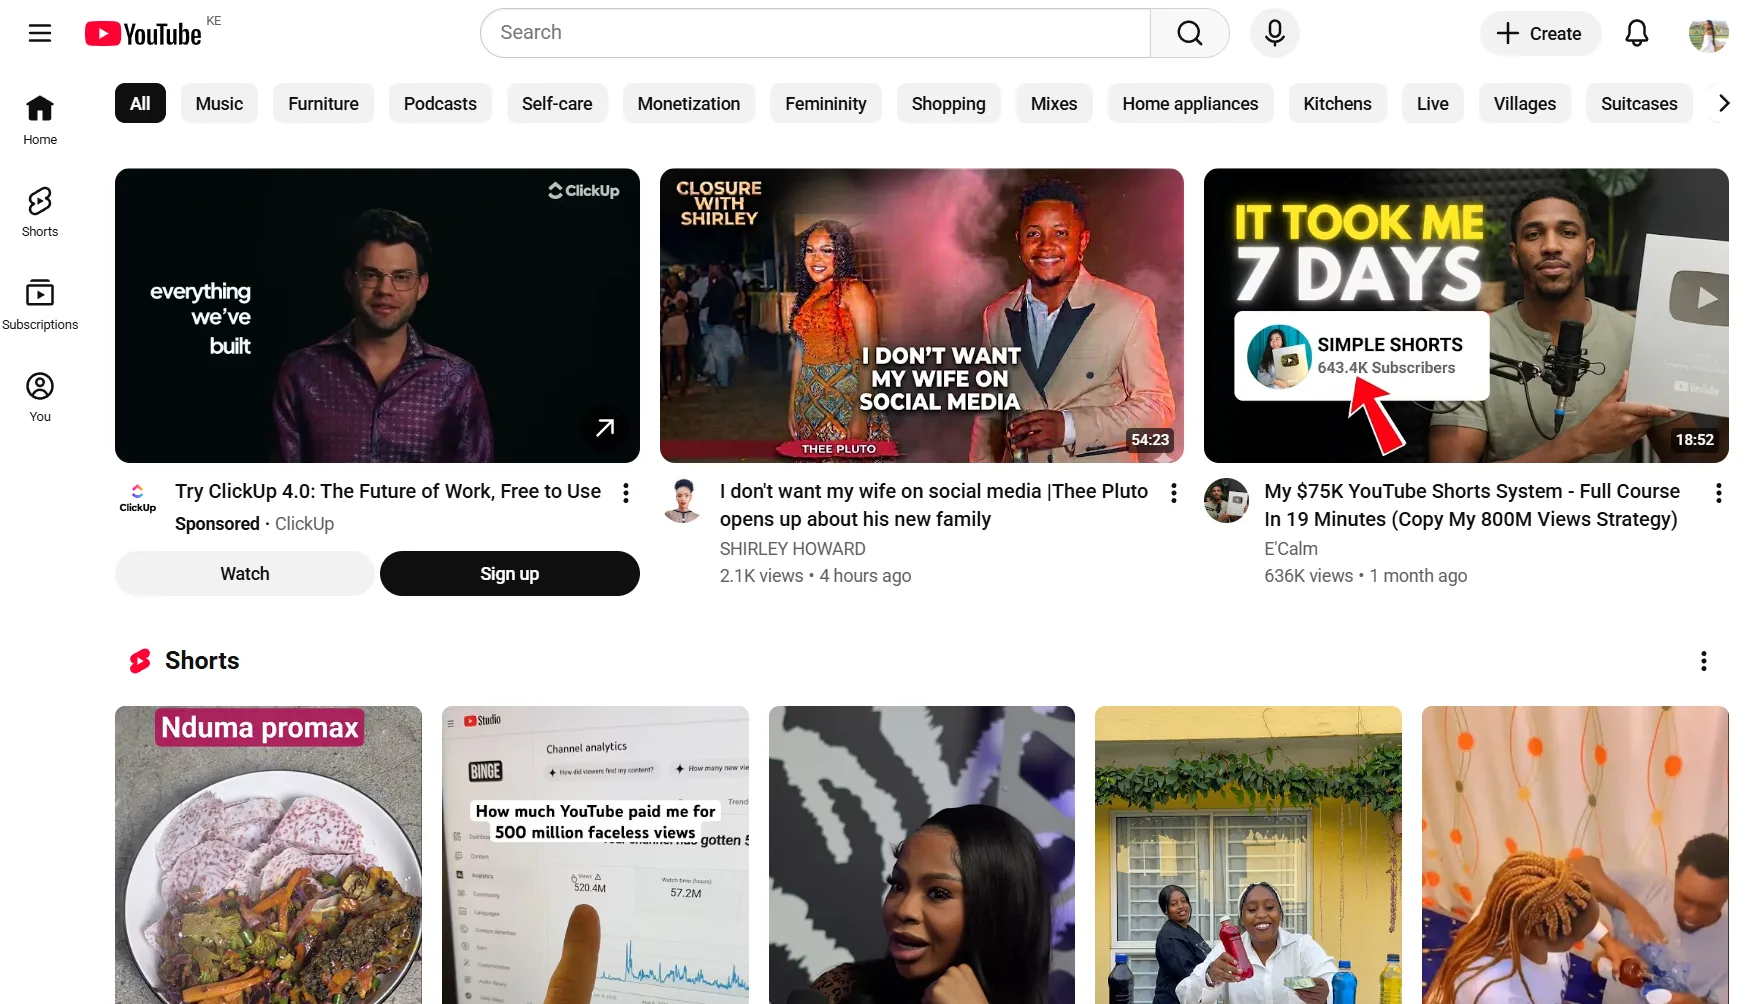Open more options for $75K Shorts video
Screen dimensions: 1754x1004
(1718, 492)
